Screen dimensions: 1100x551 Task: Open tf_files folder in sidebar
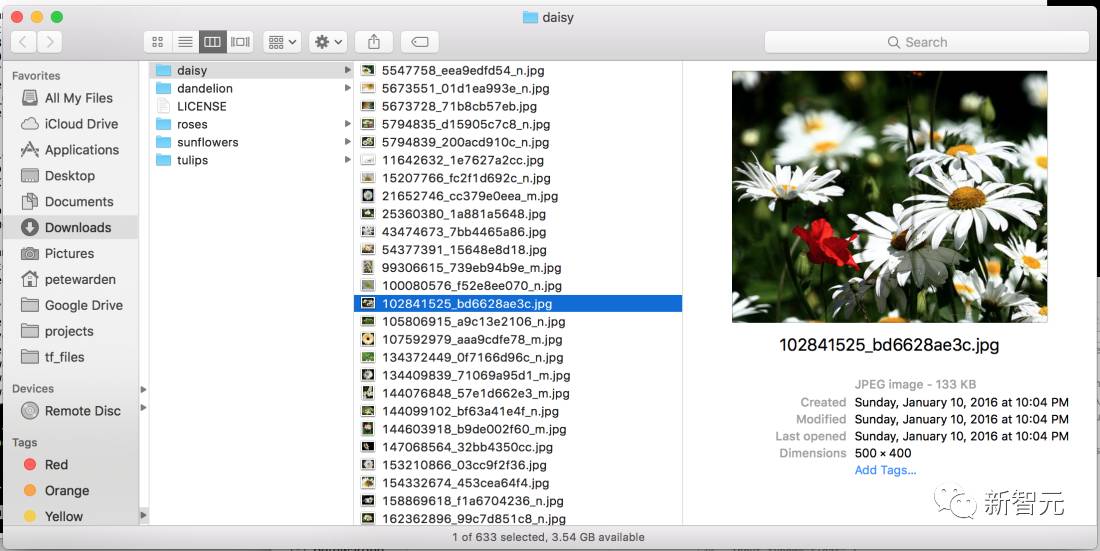click(71, 357)
